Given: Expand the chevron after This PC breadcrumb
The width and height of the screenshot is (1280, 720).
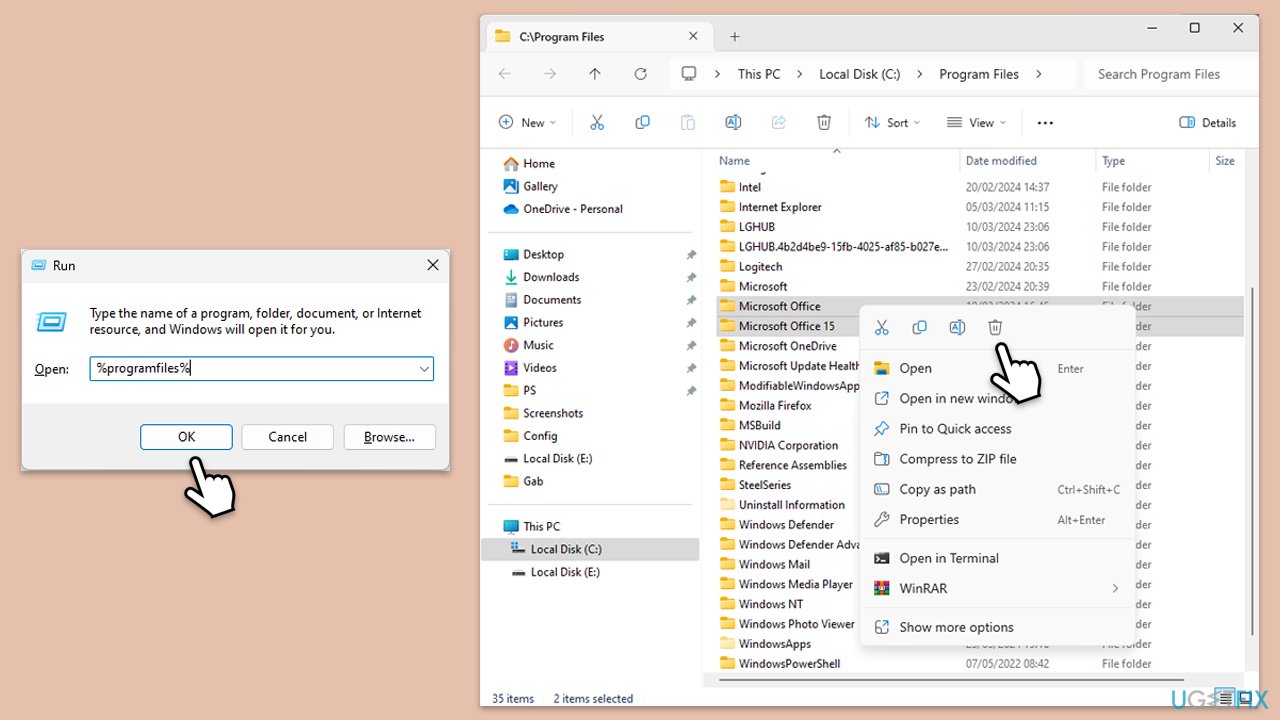Looking at the screenshot, I should coord(799,74).
